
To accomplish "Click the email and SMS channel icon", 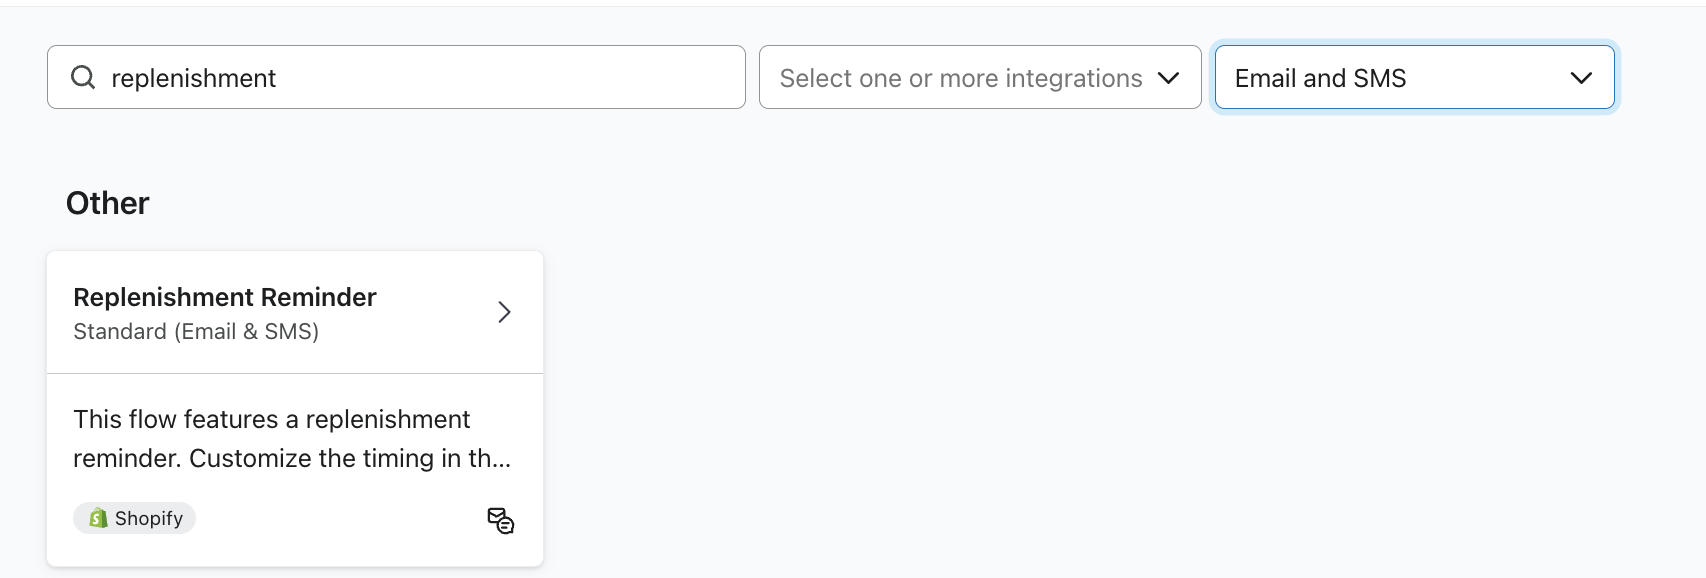I will (x=500, y=521).
